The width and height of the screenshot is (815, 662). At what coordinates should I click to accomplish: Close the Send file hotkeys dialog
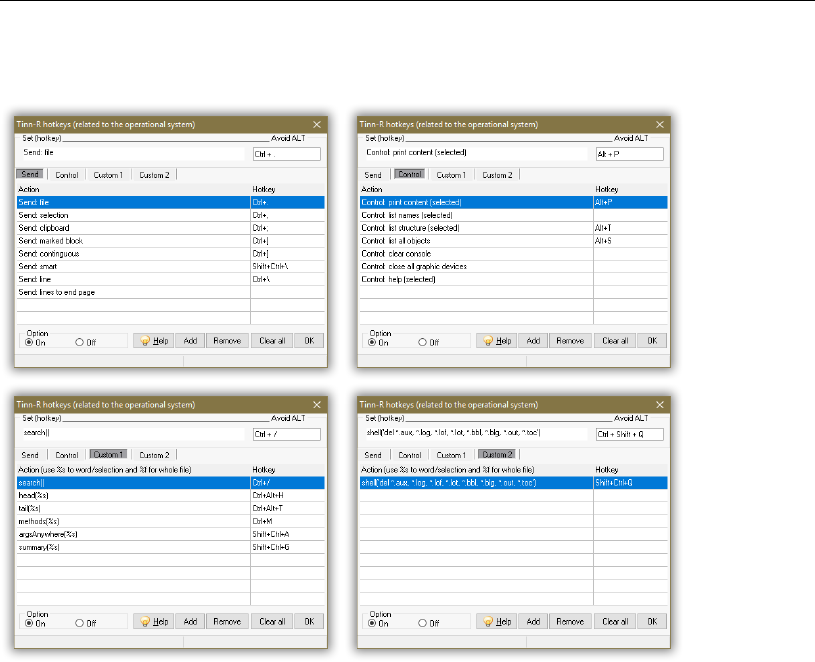[x=317, y=125]
